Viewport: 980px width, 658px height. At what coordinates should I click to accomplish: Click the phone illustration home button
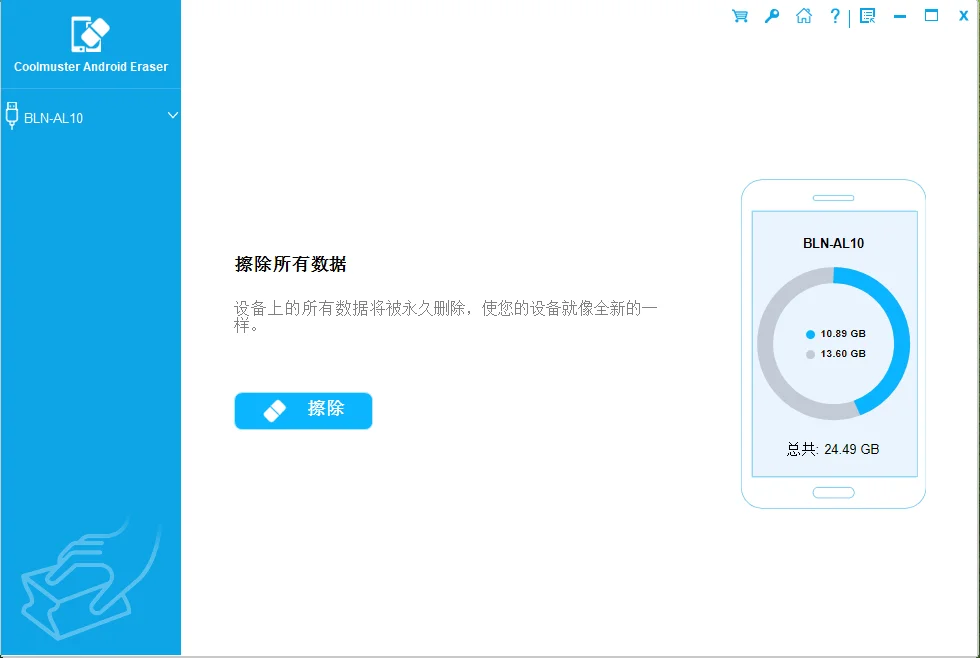pos(834,491)
